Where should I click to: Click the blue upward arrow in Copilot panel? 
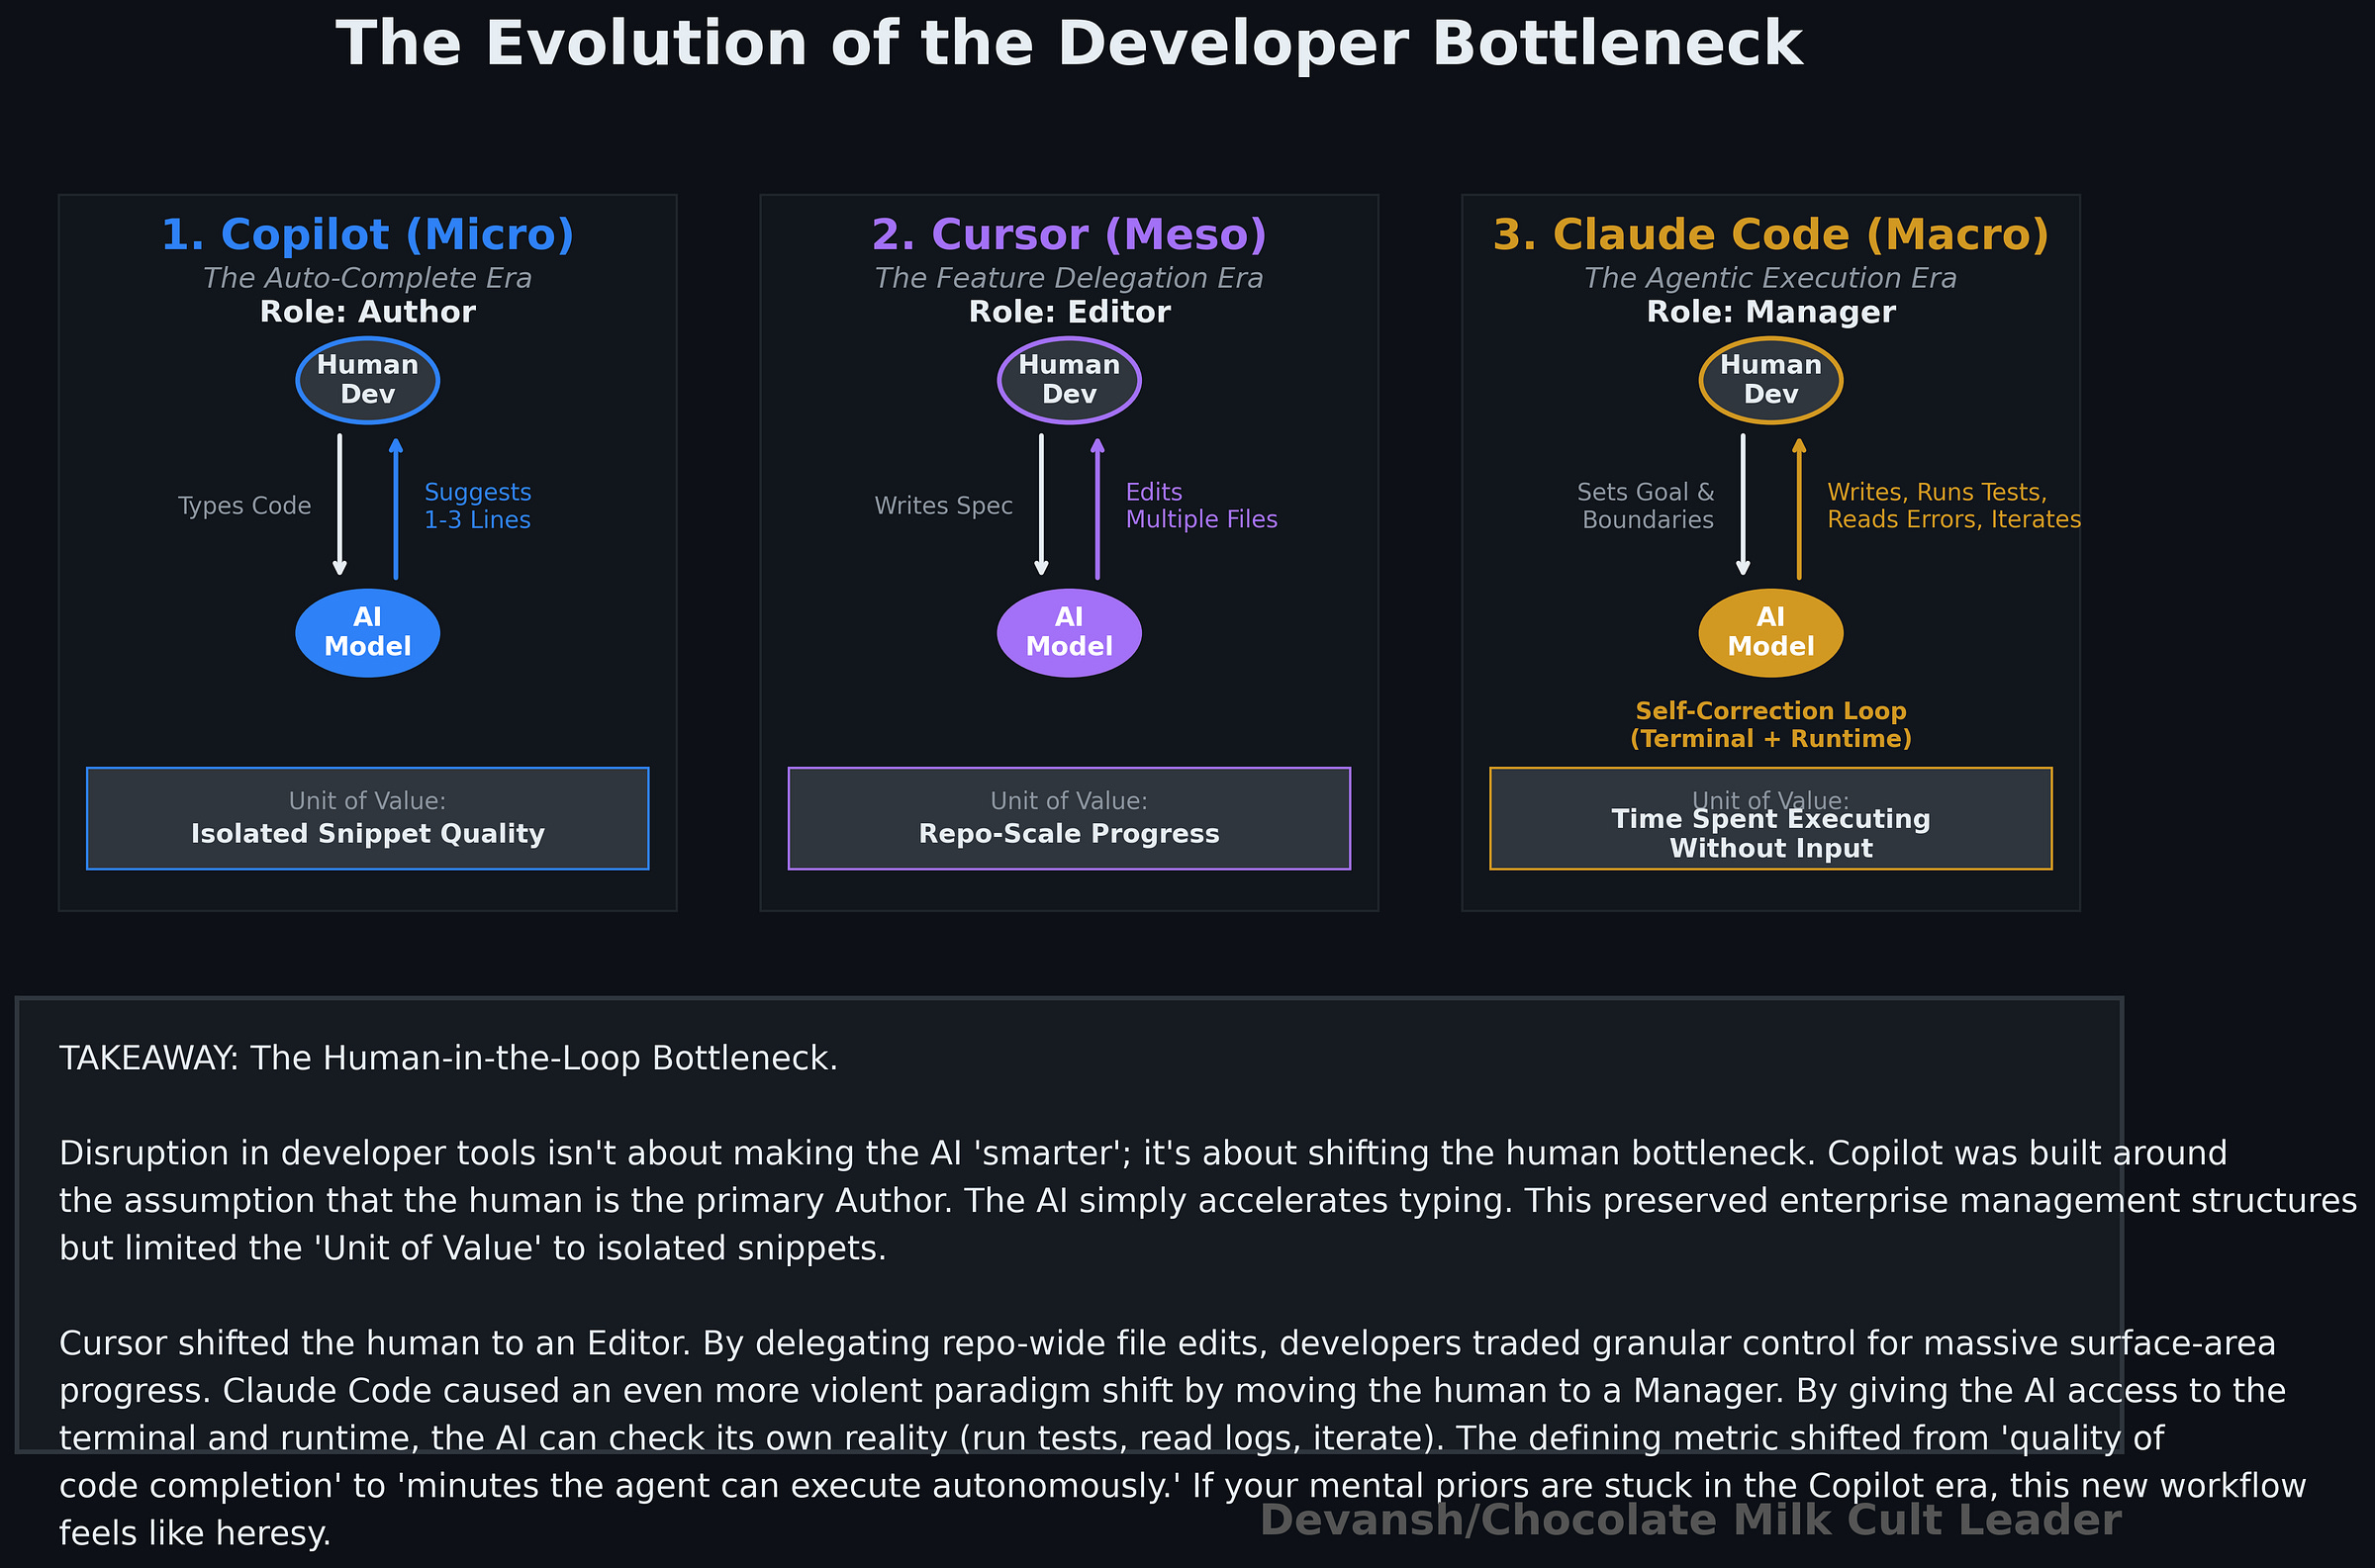[396, 508]
